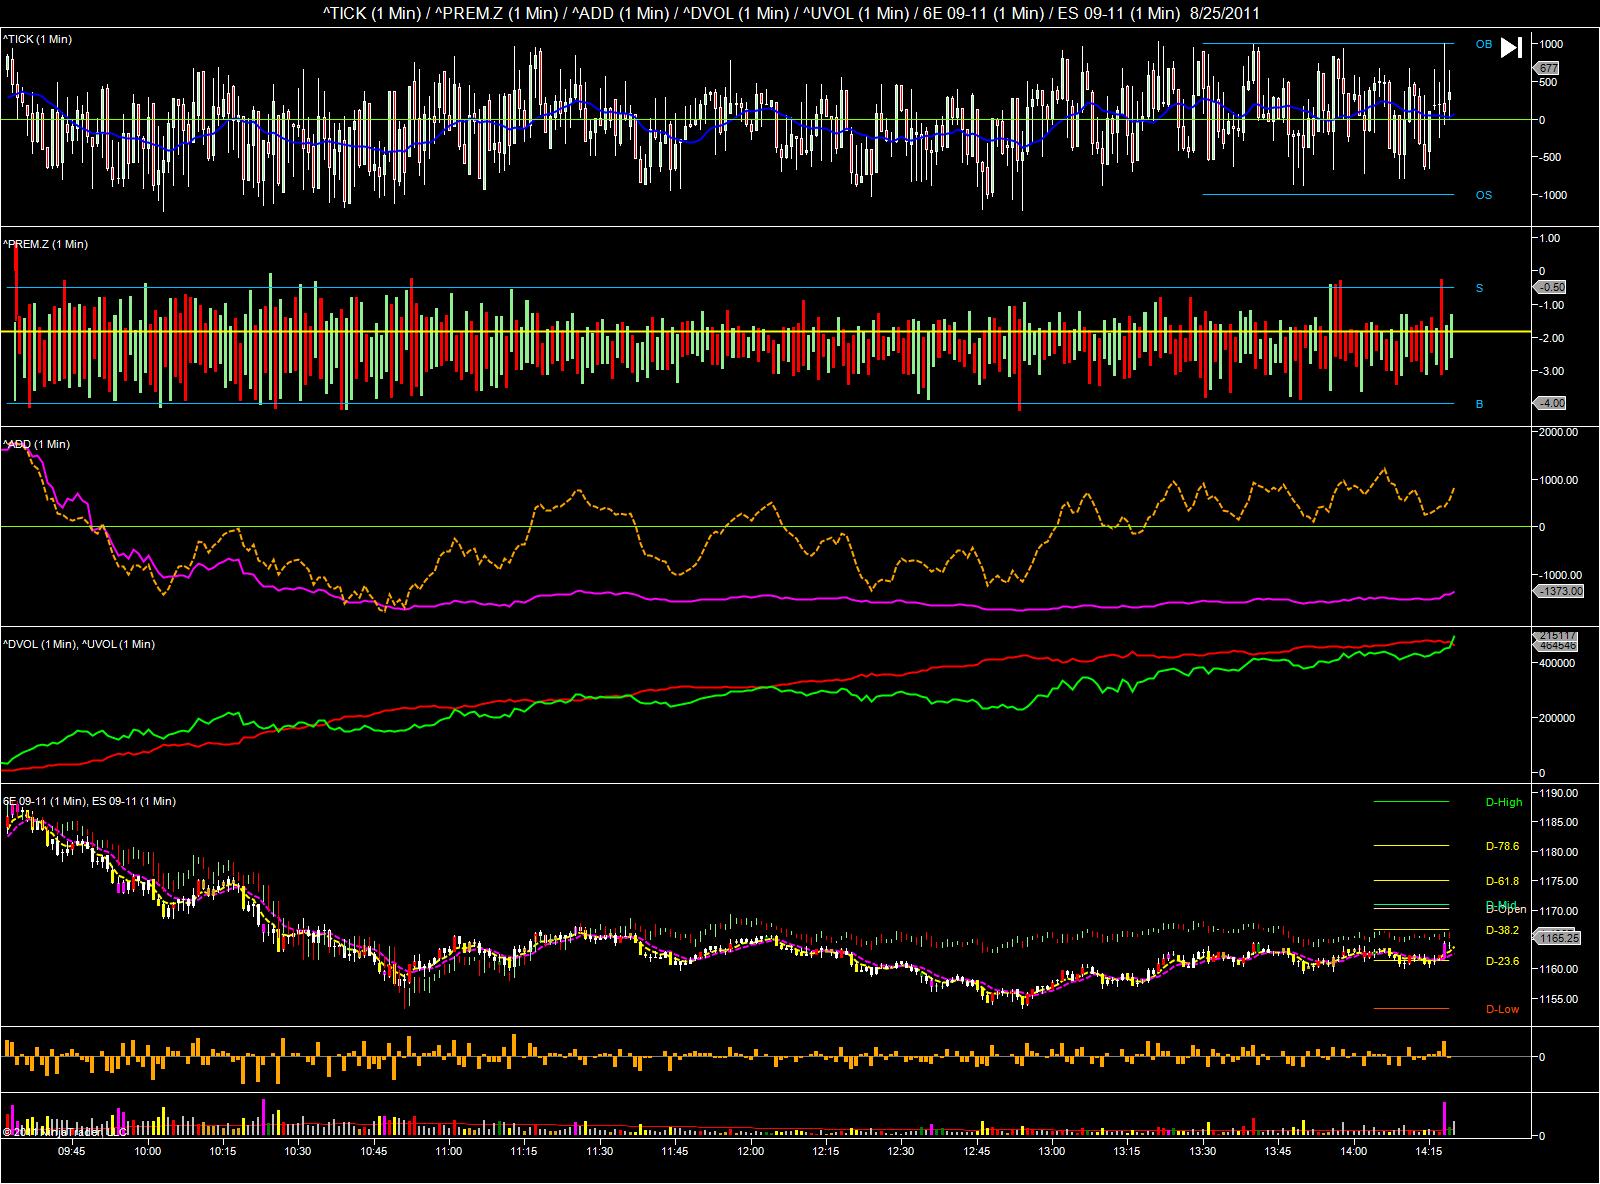Screen dimensions: 1600x1184
Task: Select the 1165.25 ES price marker
Action: click(1558, 939)
